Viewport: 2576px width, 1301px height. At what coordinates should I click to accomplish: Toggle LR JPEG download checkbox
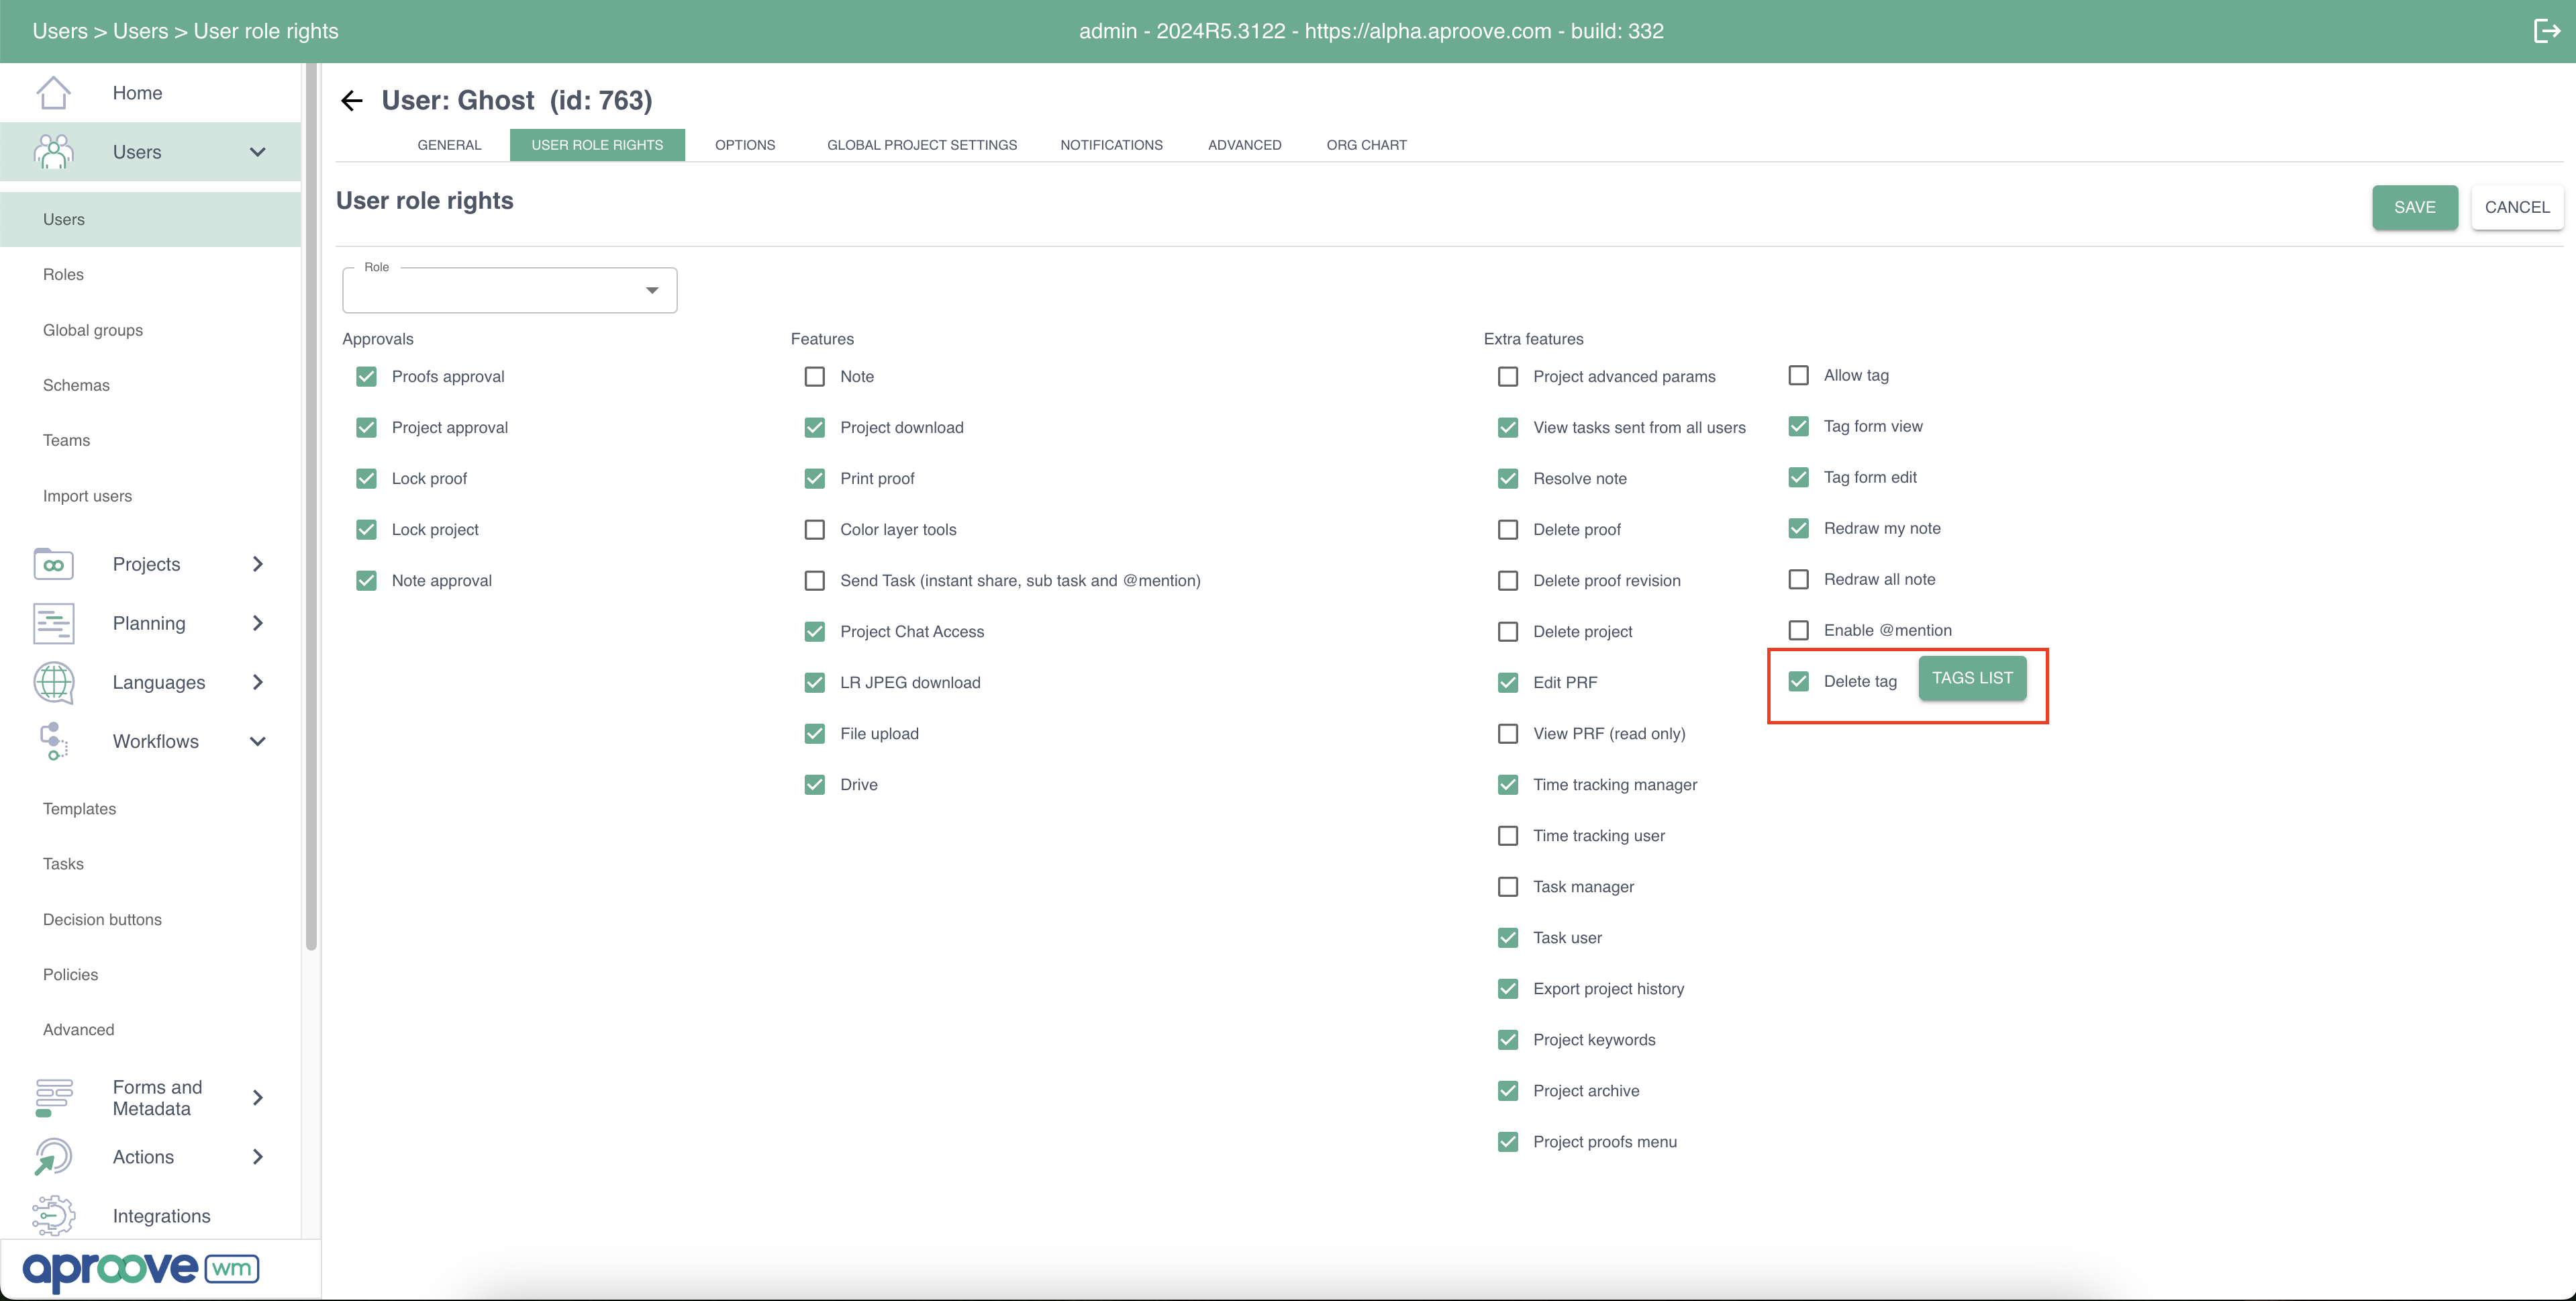814,682
